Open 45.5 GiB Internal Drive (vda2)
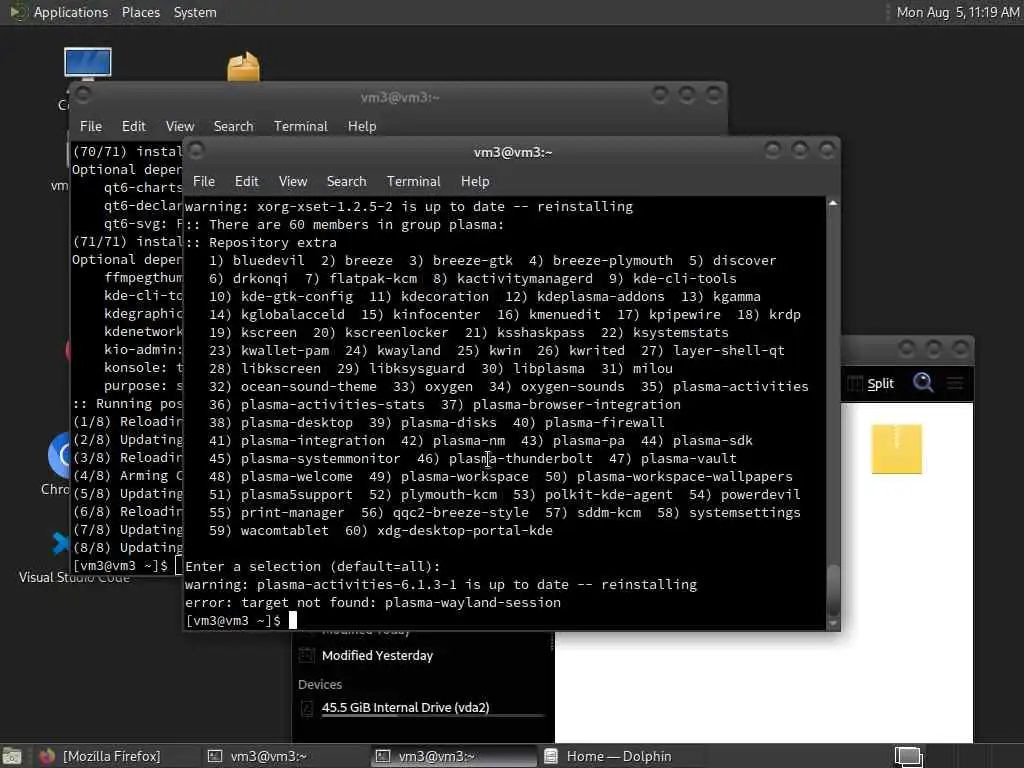Image resolution: width=1024 pixels, height=768 pixels. 423,708
